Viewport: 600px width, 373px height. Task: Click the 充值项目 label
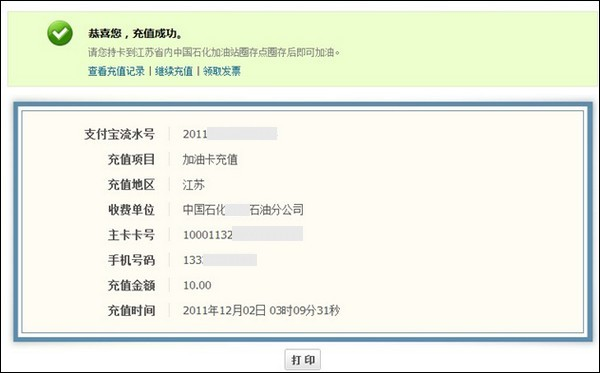click(x=131, y=160)
